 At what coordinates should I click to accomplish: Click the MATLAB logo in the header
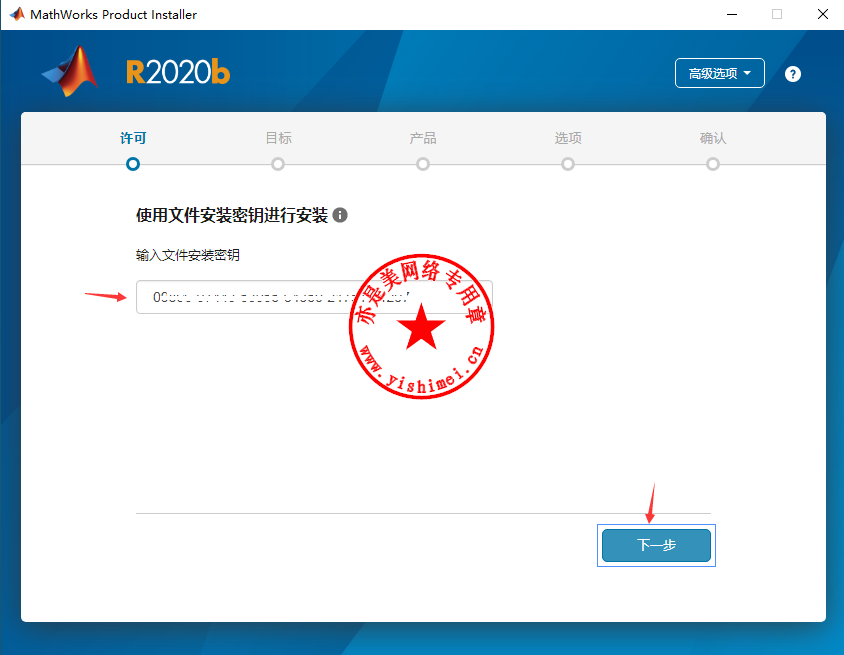70,72
